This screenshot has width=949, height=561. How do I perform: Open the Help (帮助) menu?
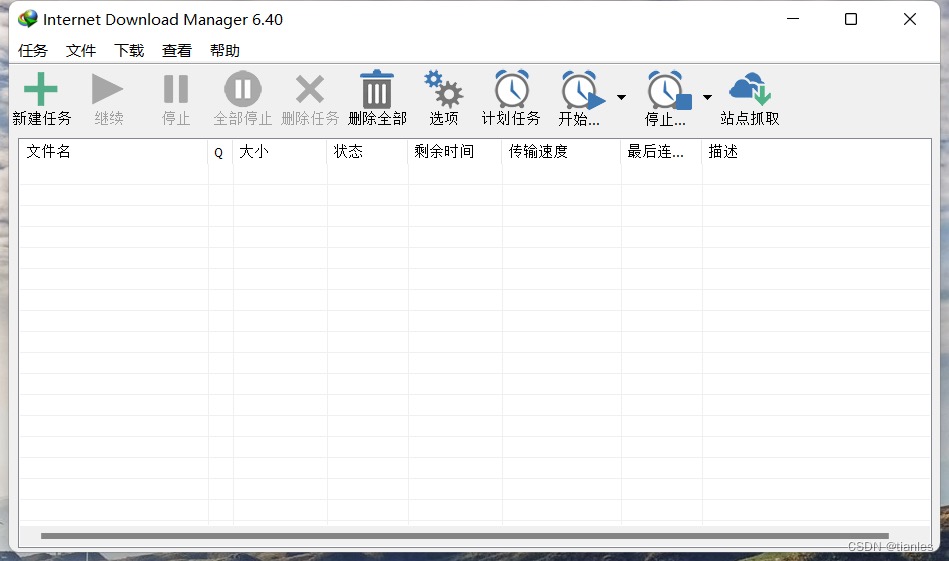click(225, 51)
